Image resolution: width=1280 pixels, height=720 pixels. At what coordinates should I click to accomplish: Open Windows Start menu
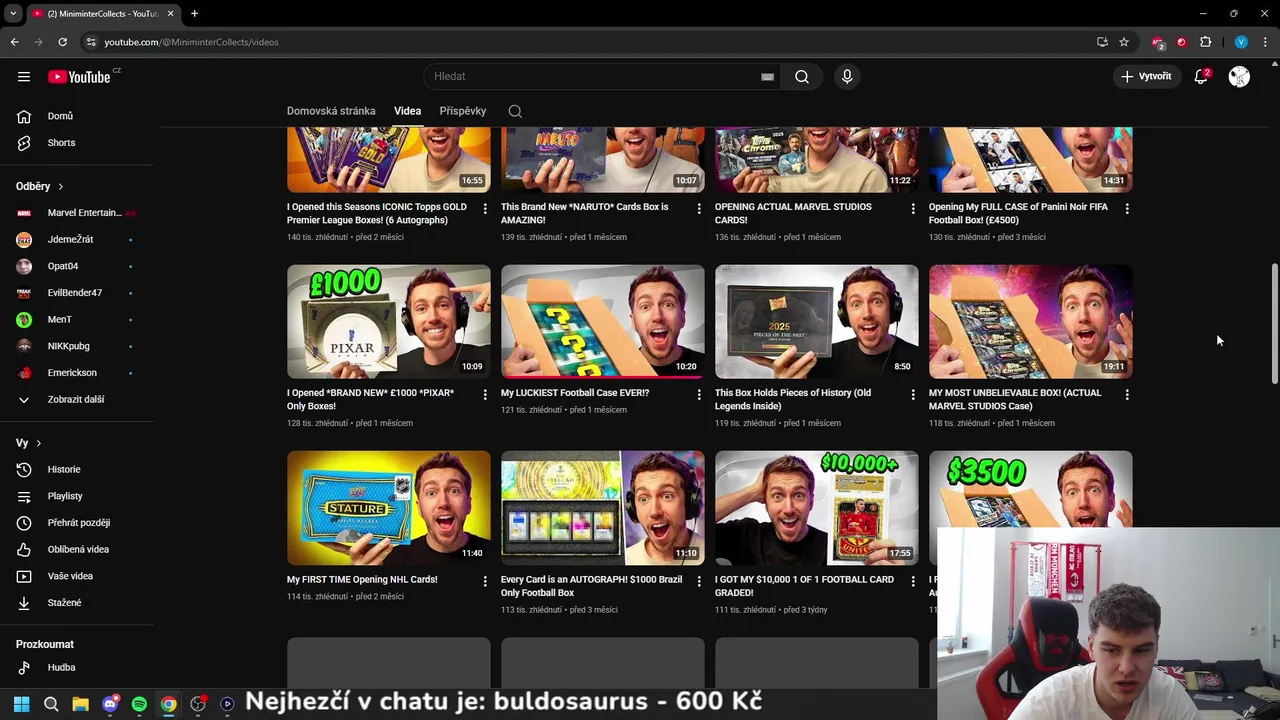(21, 704)
